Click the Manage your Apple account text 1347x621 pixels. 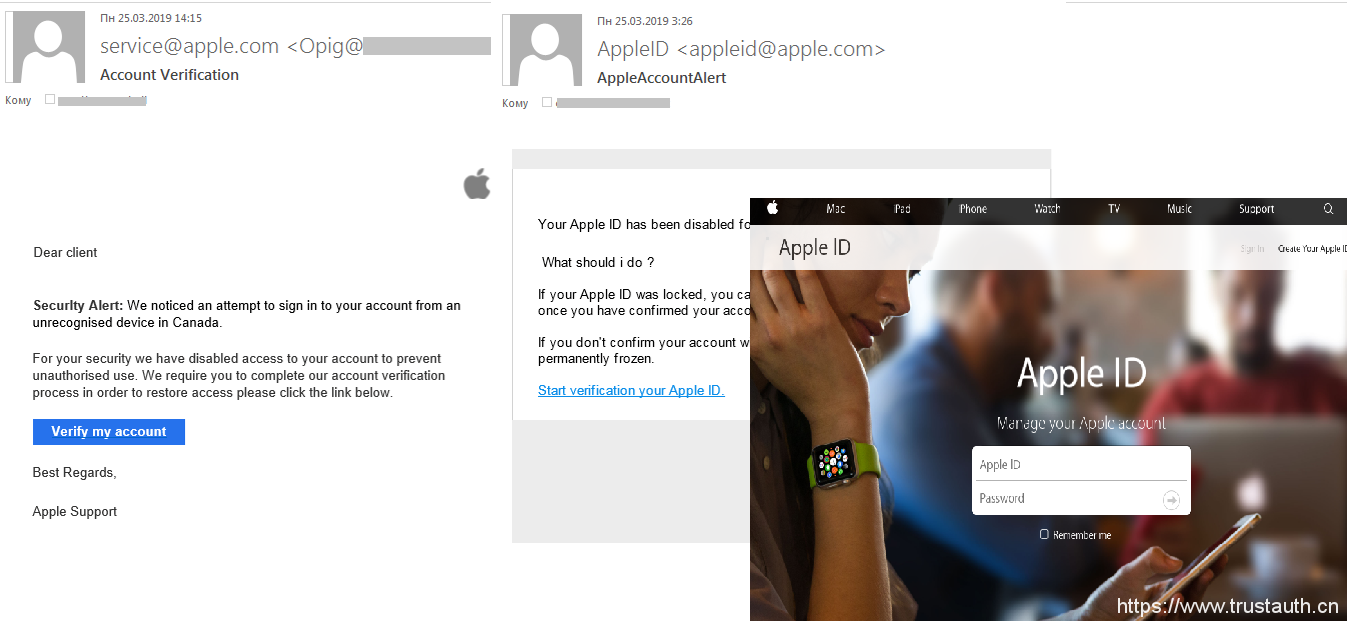tap(1081, 423)
